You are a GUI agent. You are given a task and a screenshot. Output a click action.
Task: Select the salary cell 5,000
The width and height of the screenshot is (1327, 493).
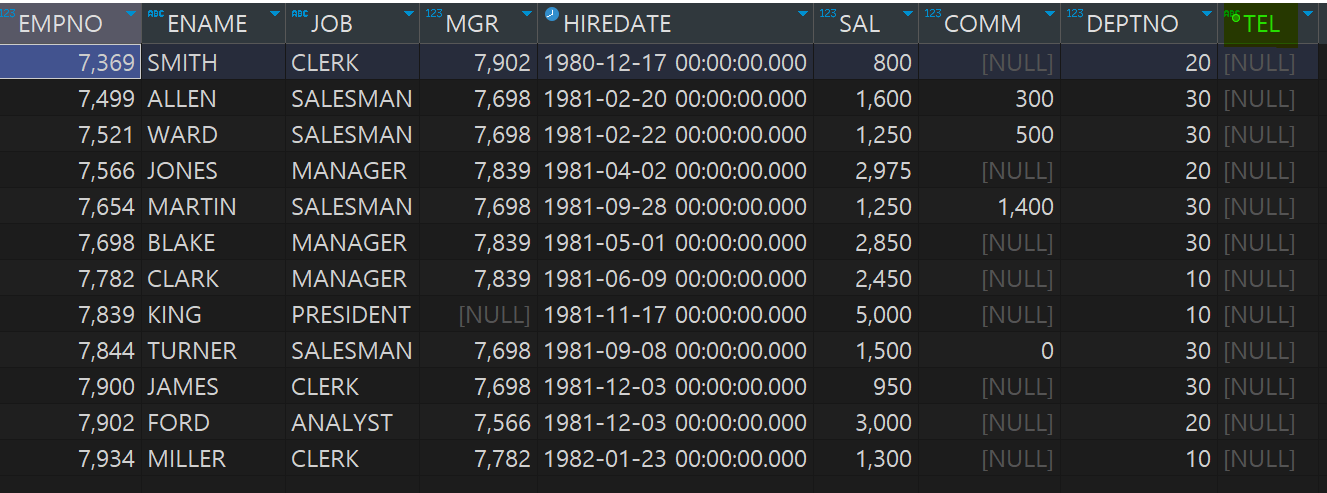(x=866, y=315)
